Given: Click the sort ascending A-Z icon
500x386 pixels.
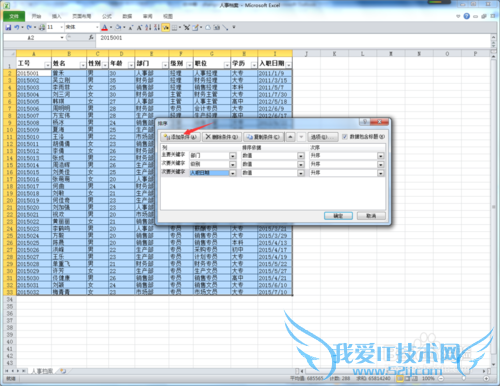Looking at the screenshot, I should pyautogui.click(x=148, y=27).
